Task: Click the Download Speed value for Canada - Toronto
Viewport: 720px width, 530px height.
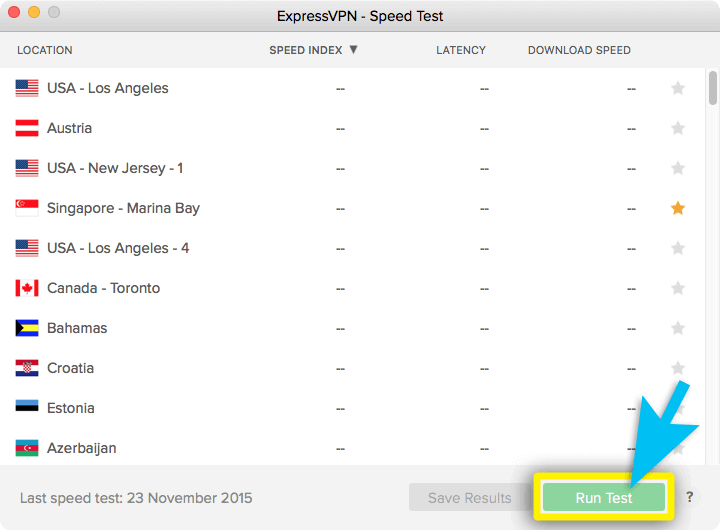Action: point(631,289)
